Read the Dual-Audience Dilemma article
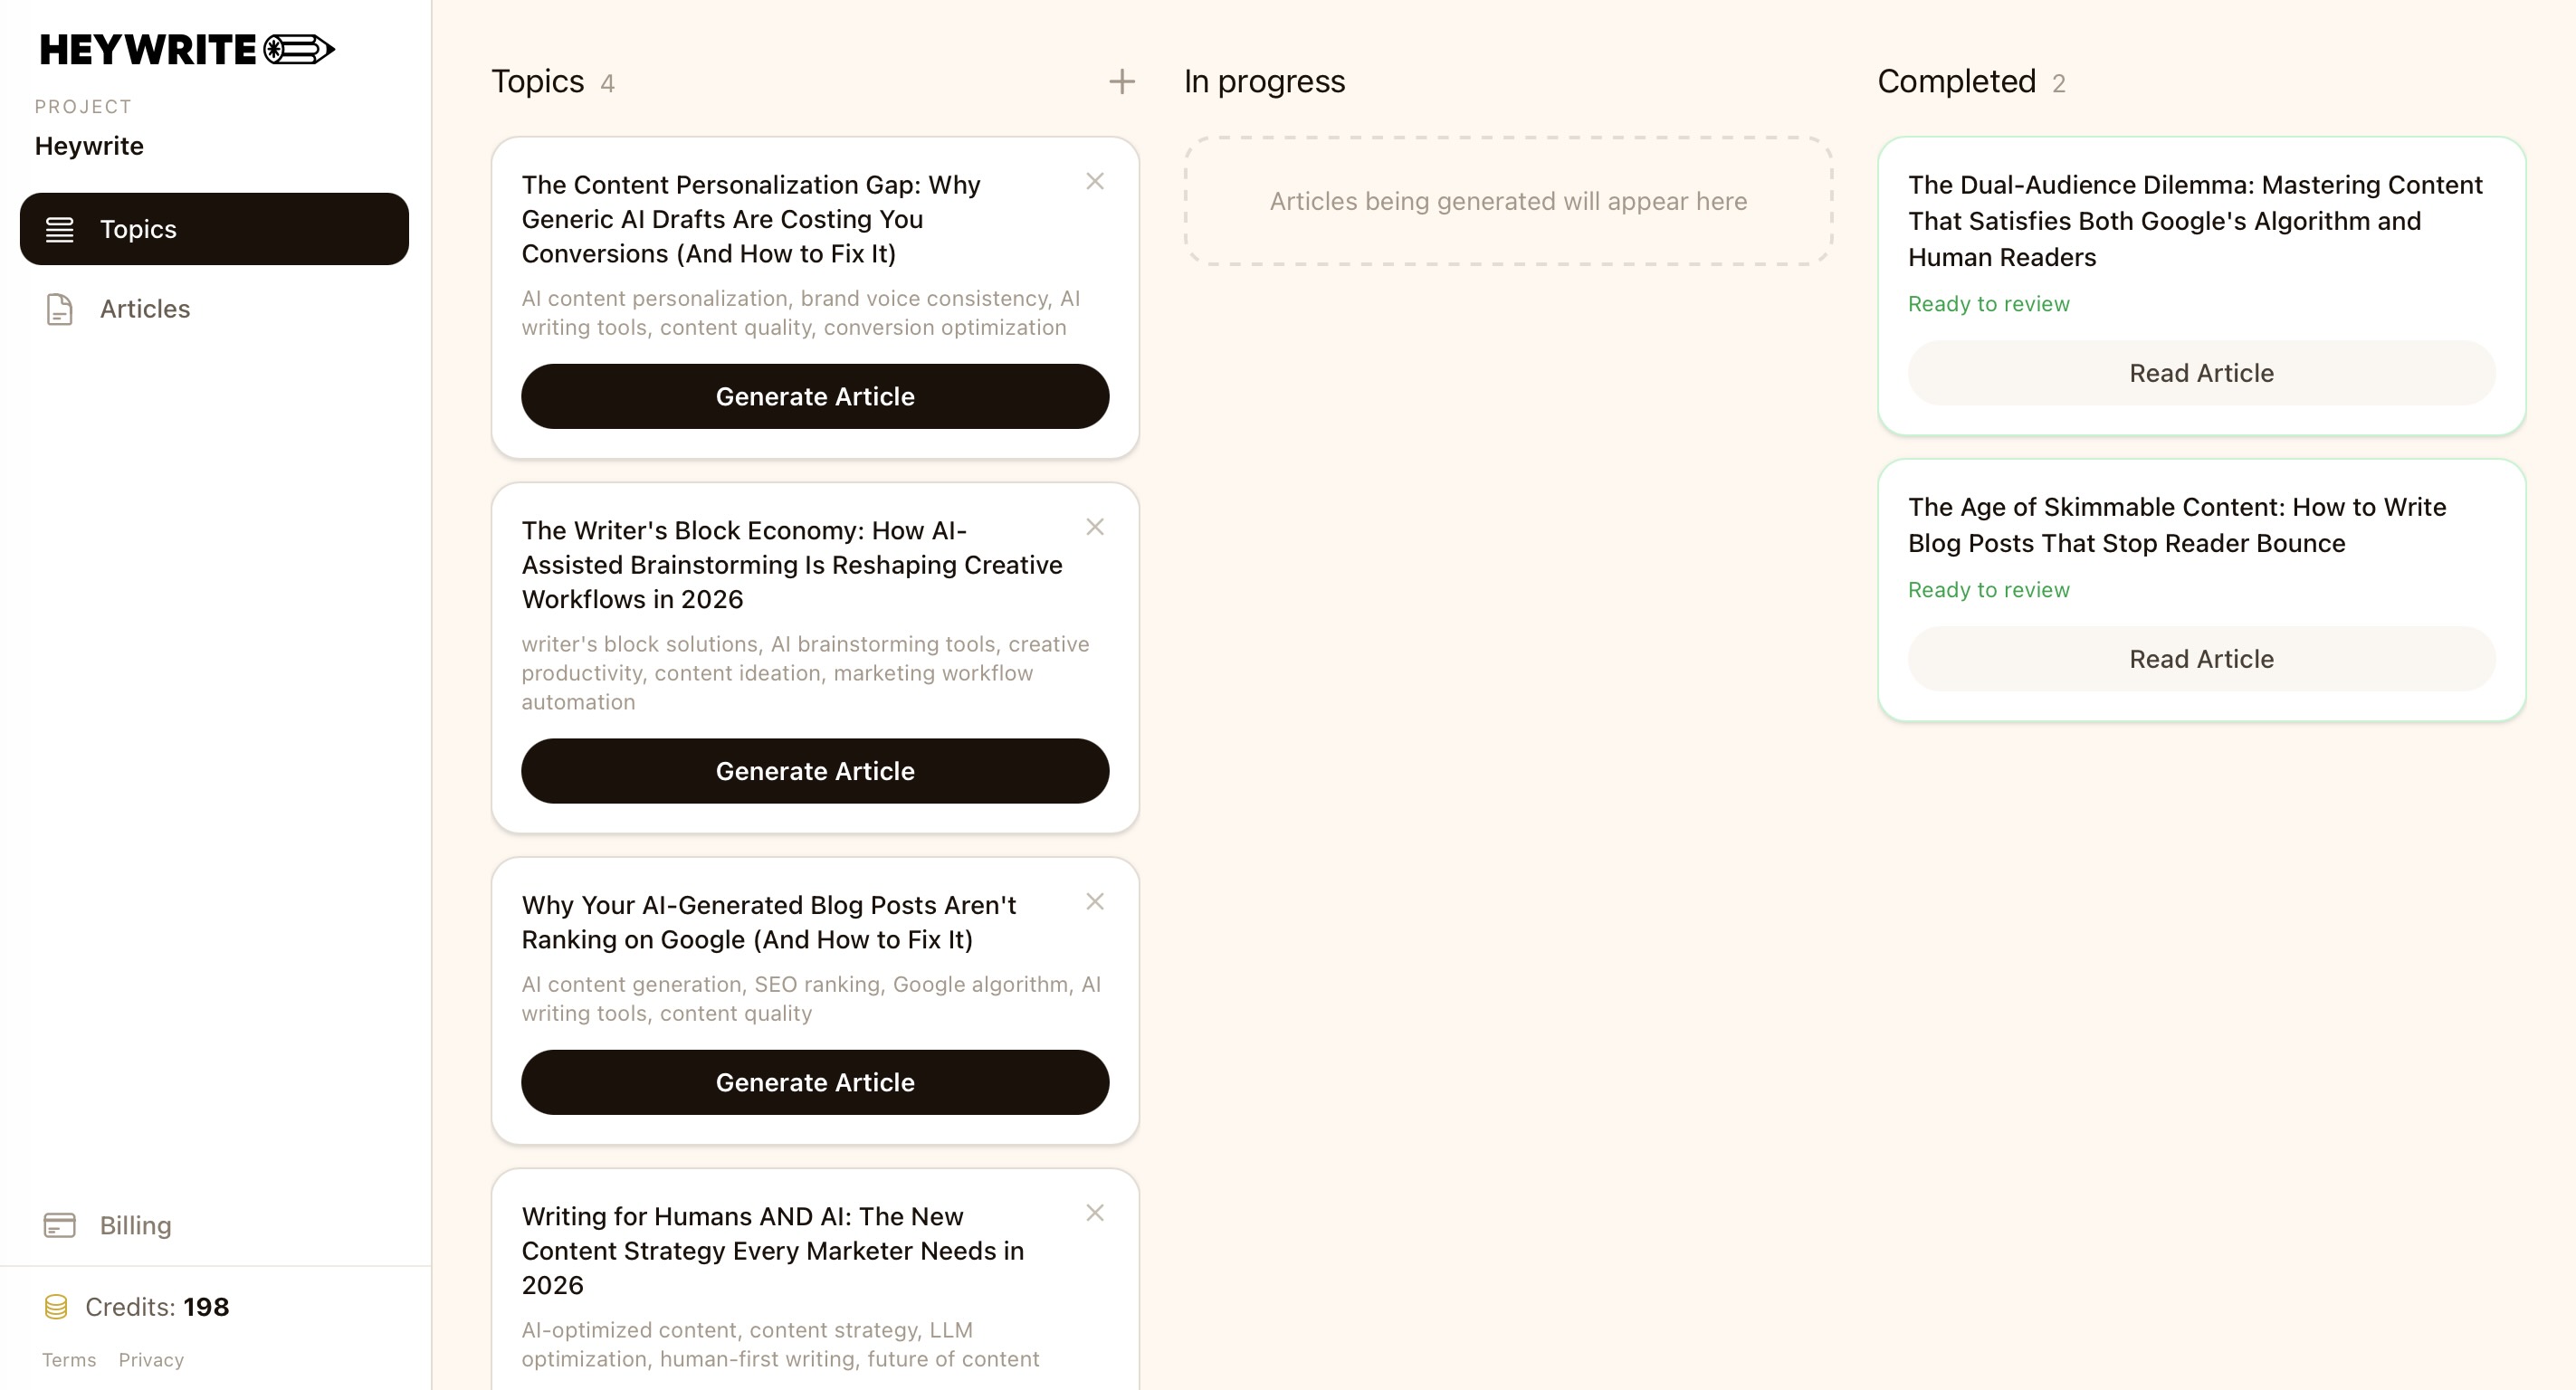Image resolution: width=2576 pixels, height=1390 pixels. click(2201, 373)
